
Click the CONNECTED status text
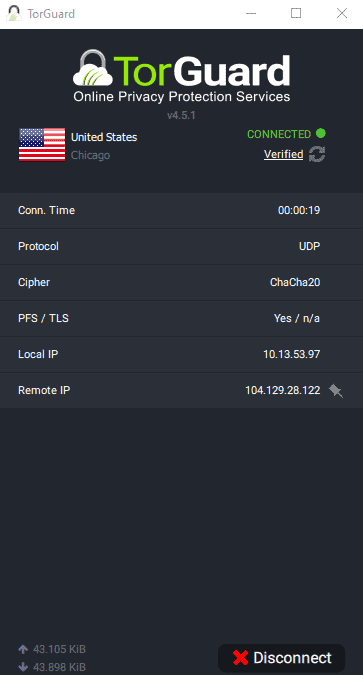[279, 134]
